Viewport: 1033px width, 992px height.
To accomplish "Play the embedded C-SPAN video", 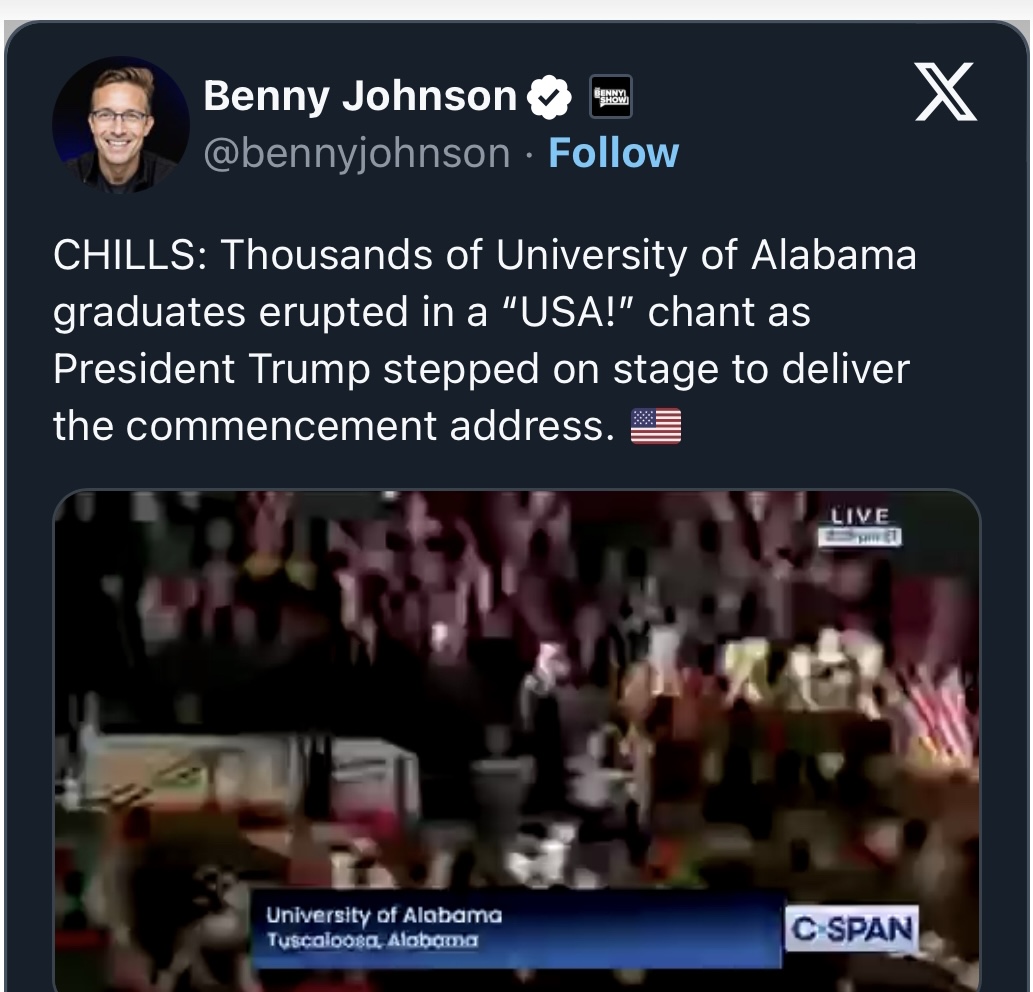I will pyautogui.click(x=516, y=741).
